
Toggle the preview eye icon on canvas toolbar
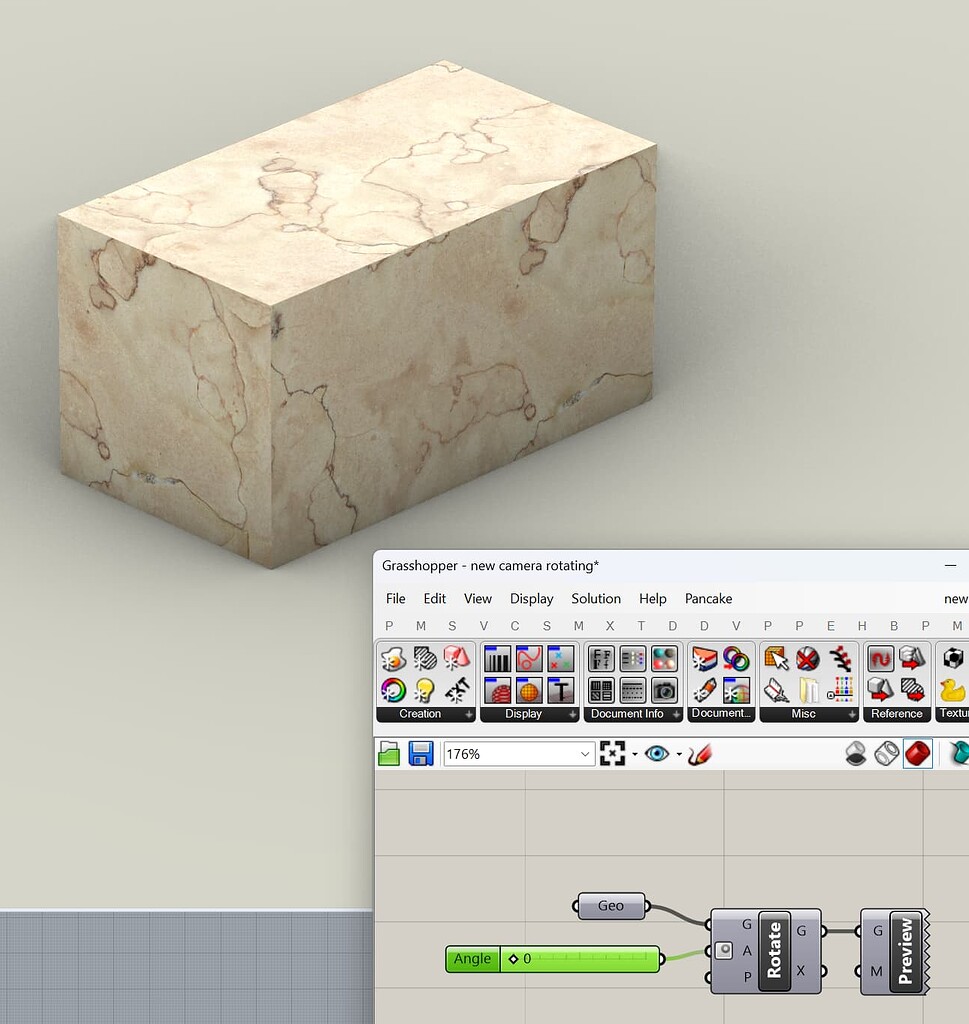point(658,753)
